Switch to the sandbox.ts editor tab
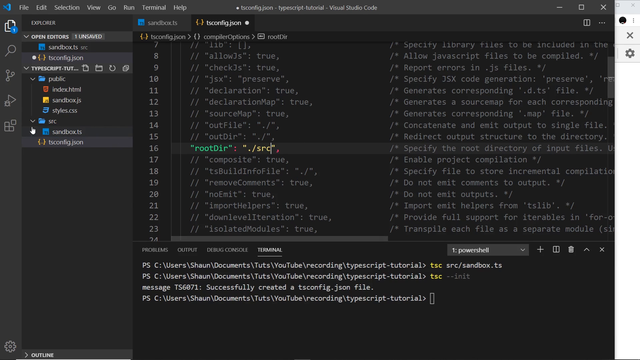This screenshot has width=640, height=360. pyautogui.click(x=161, y=23)
